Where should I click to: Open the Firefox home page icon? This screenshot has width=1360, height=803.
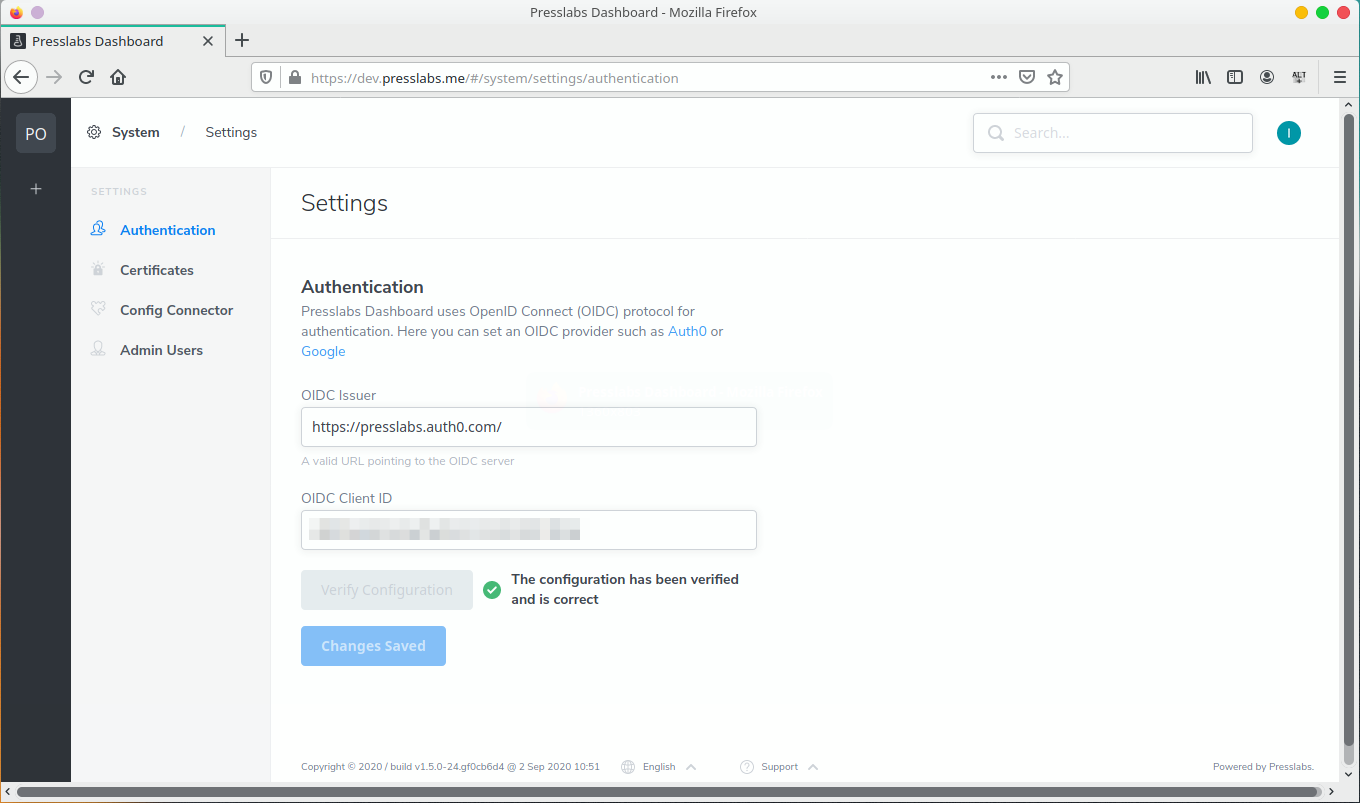click(x=118, y=77)
